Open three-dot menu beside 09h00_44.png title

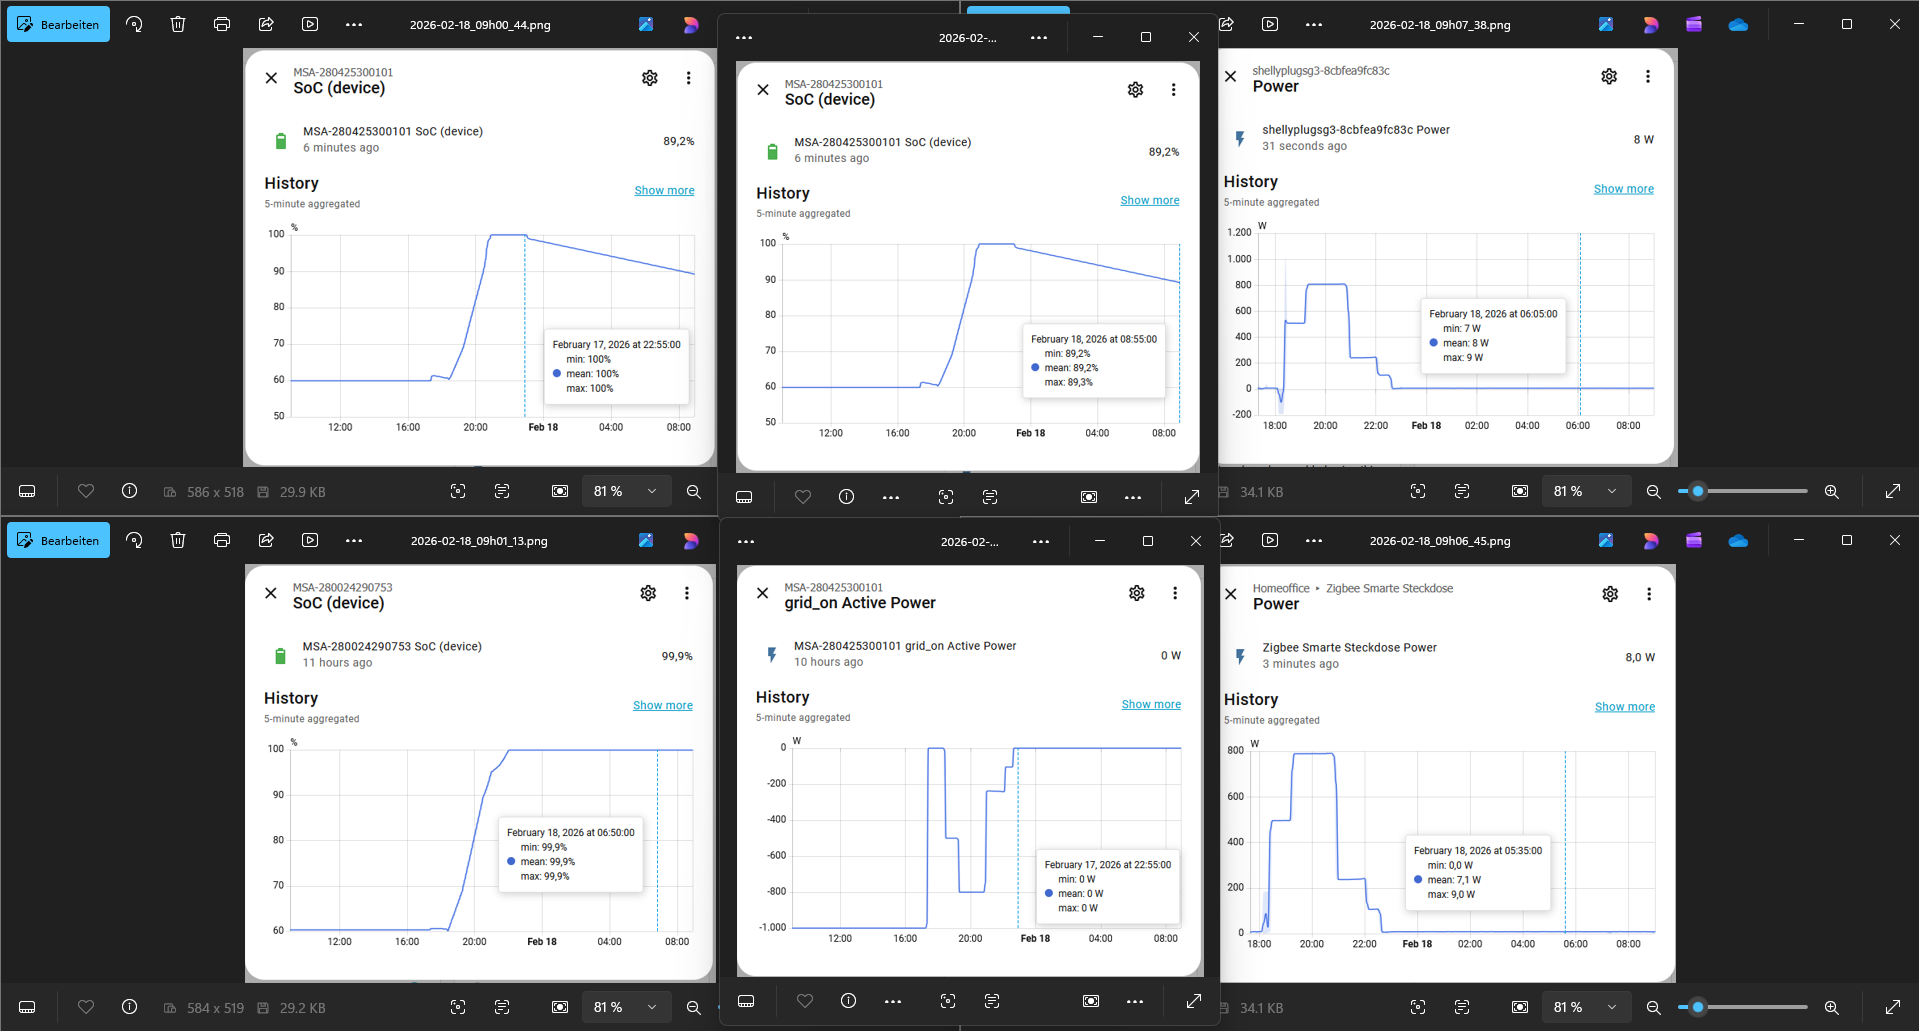(354, 25)
